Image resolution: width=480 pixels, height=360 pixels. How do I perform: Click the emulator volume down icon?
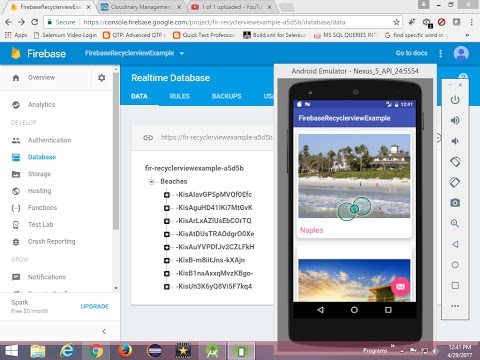(455, 141)
